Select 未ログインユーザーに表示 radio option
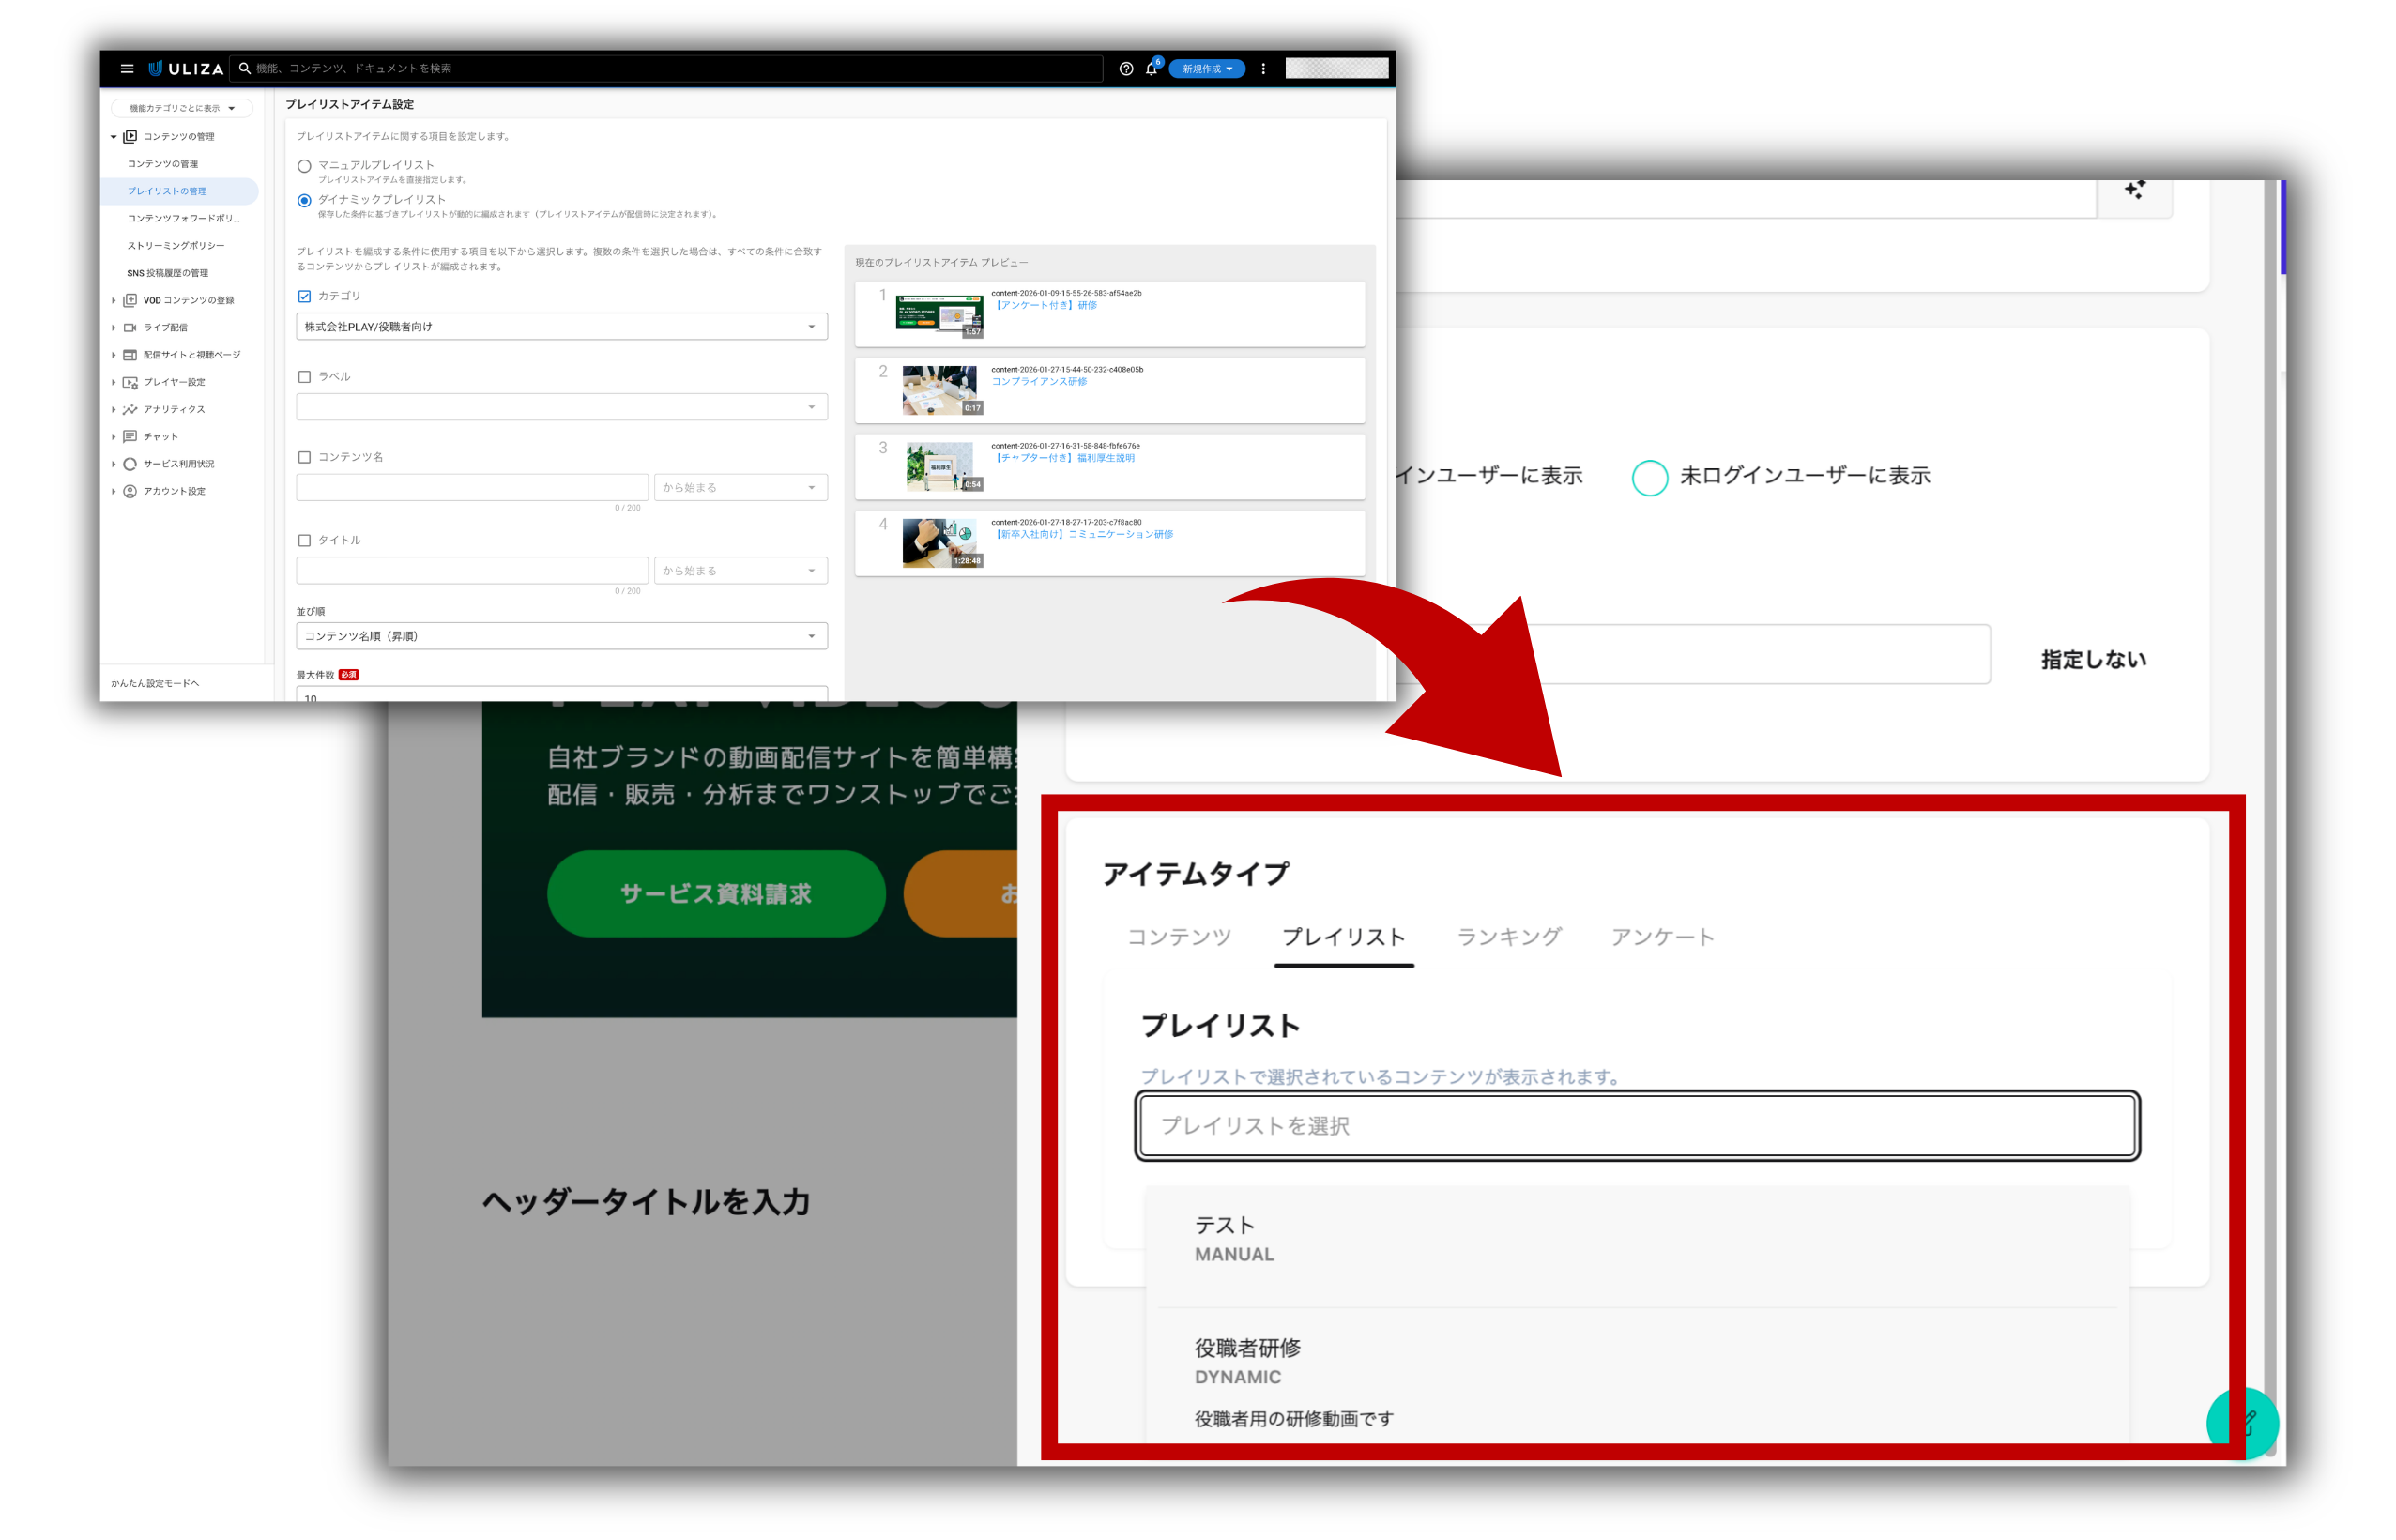This screenshot has width=2396, height=1540. click(1649, 477)
